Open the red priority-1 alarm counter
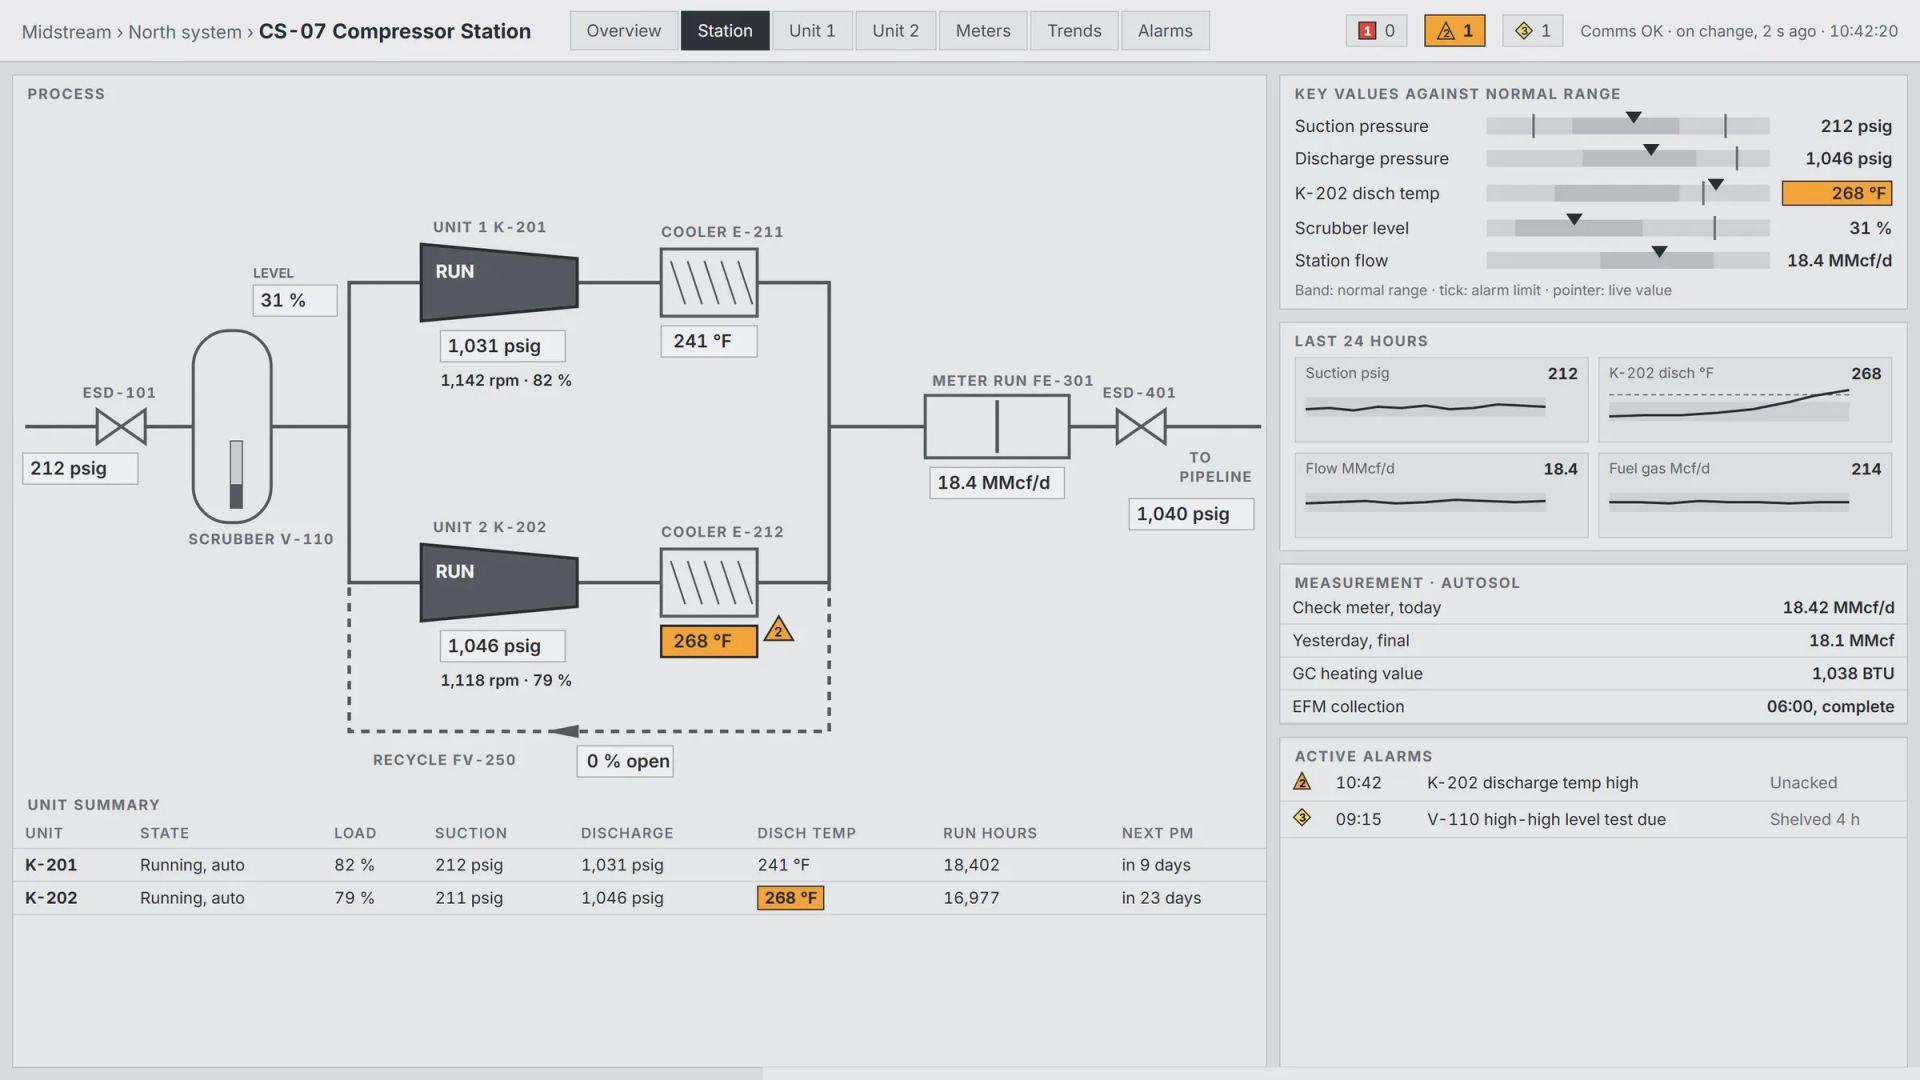 click(x=1377, y=31)
